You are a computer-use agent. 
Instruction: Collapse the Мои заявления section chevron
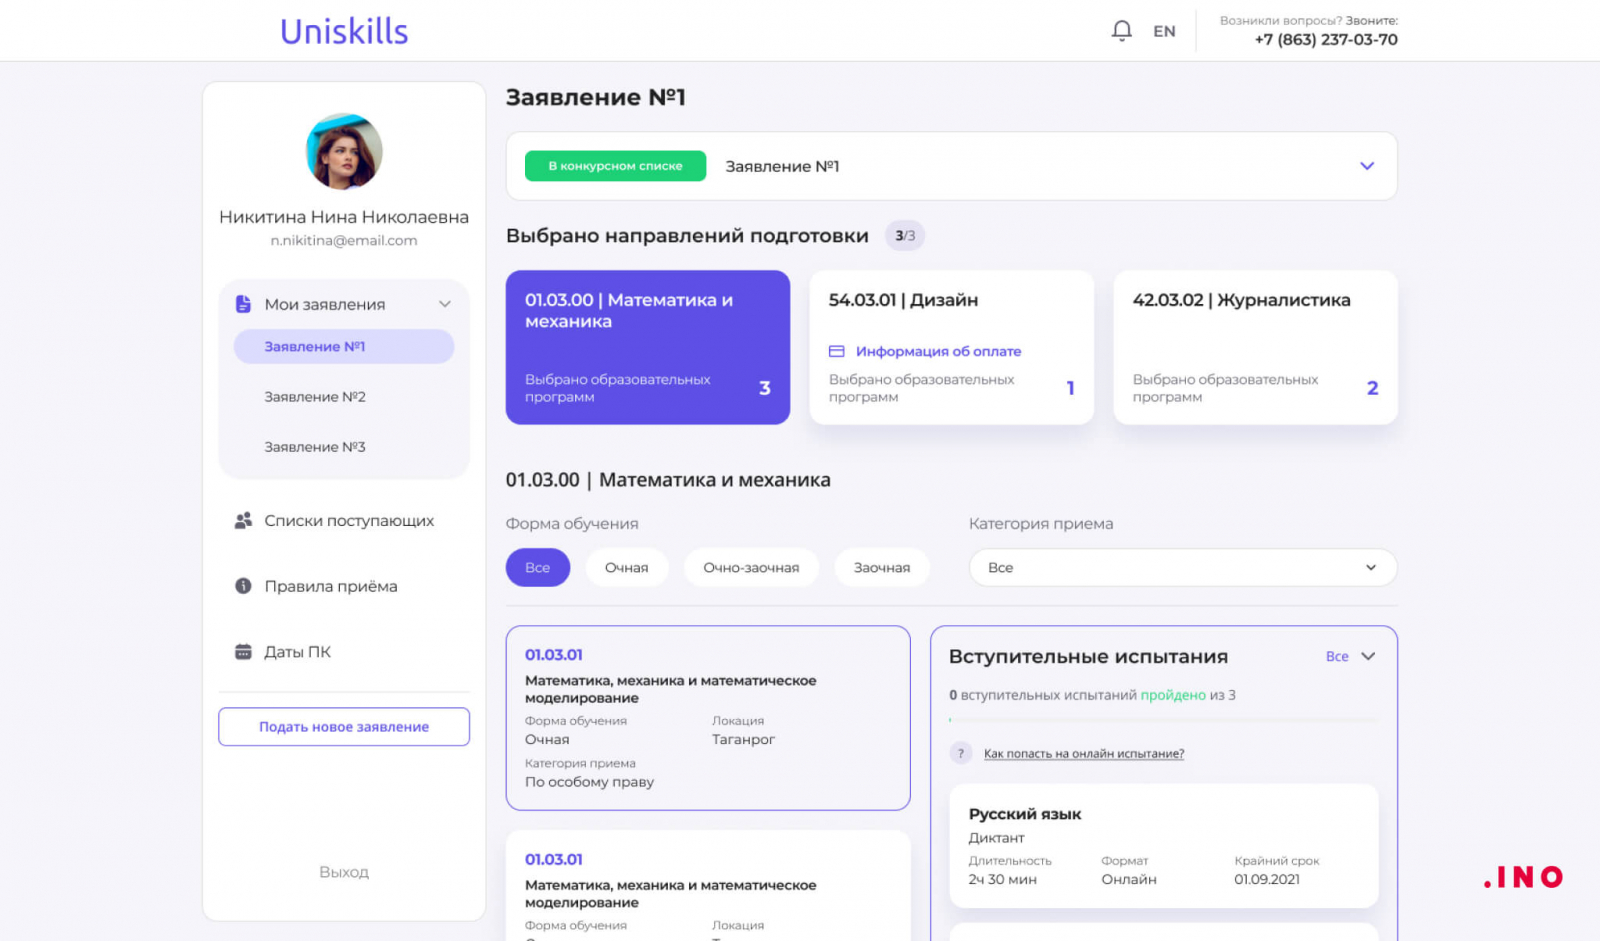coord(445,304)
